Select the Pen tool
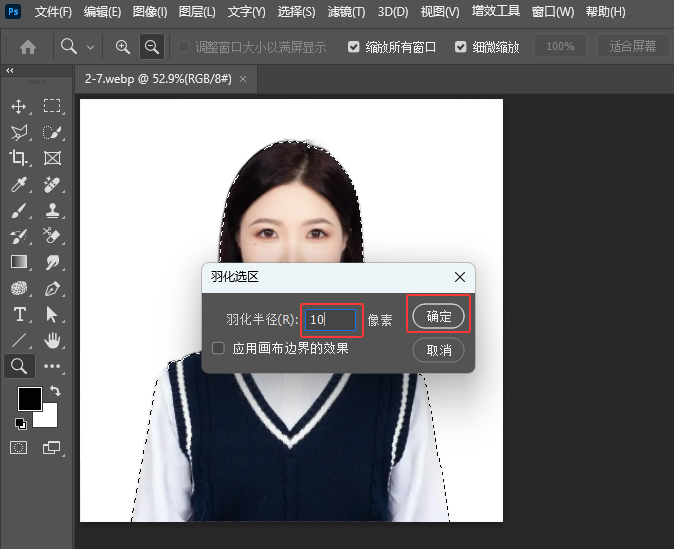Image resolution: width=674 pixels, height=549 pixels. pos(52,288)
